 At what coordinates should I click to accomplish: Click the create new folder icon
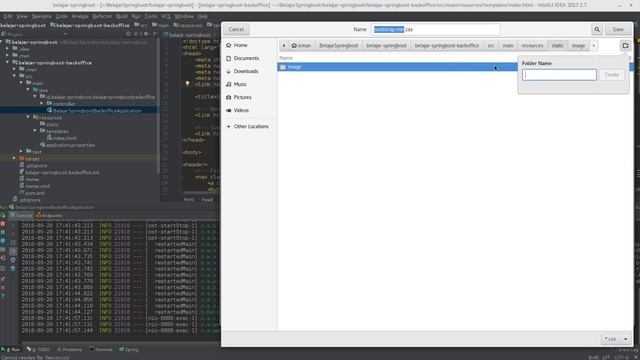point(625,46)
